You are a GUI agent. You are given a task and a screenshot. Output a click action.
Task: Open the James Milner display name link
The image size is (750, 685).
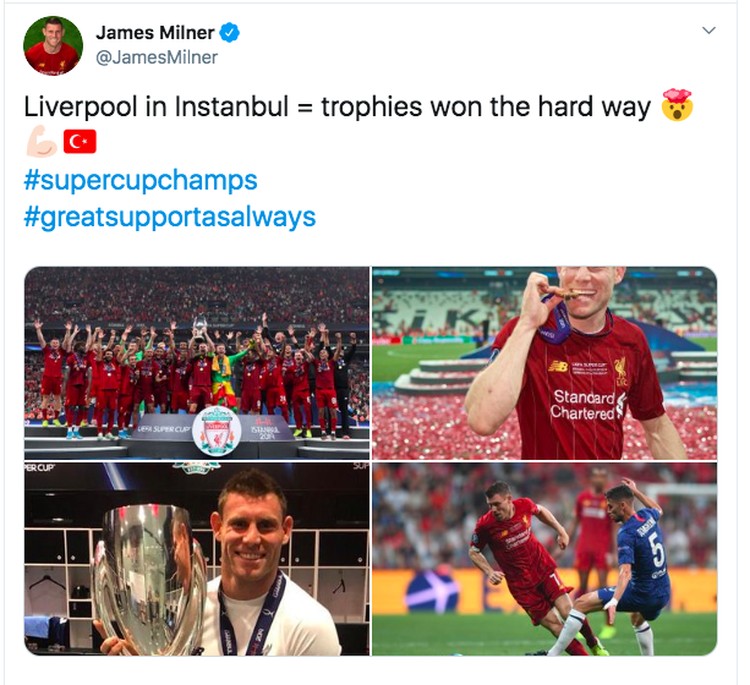[x=155, y=33]
